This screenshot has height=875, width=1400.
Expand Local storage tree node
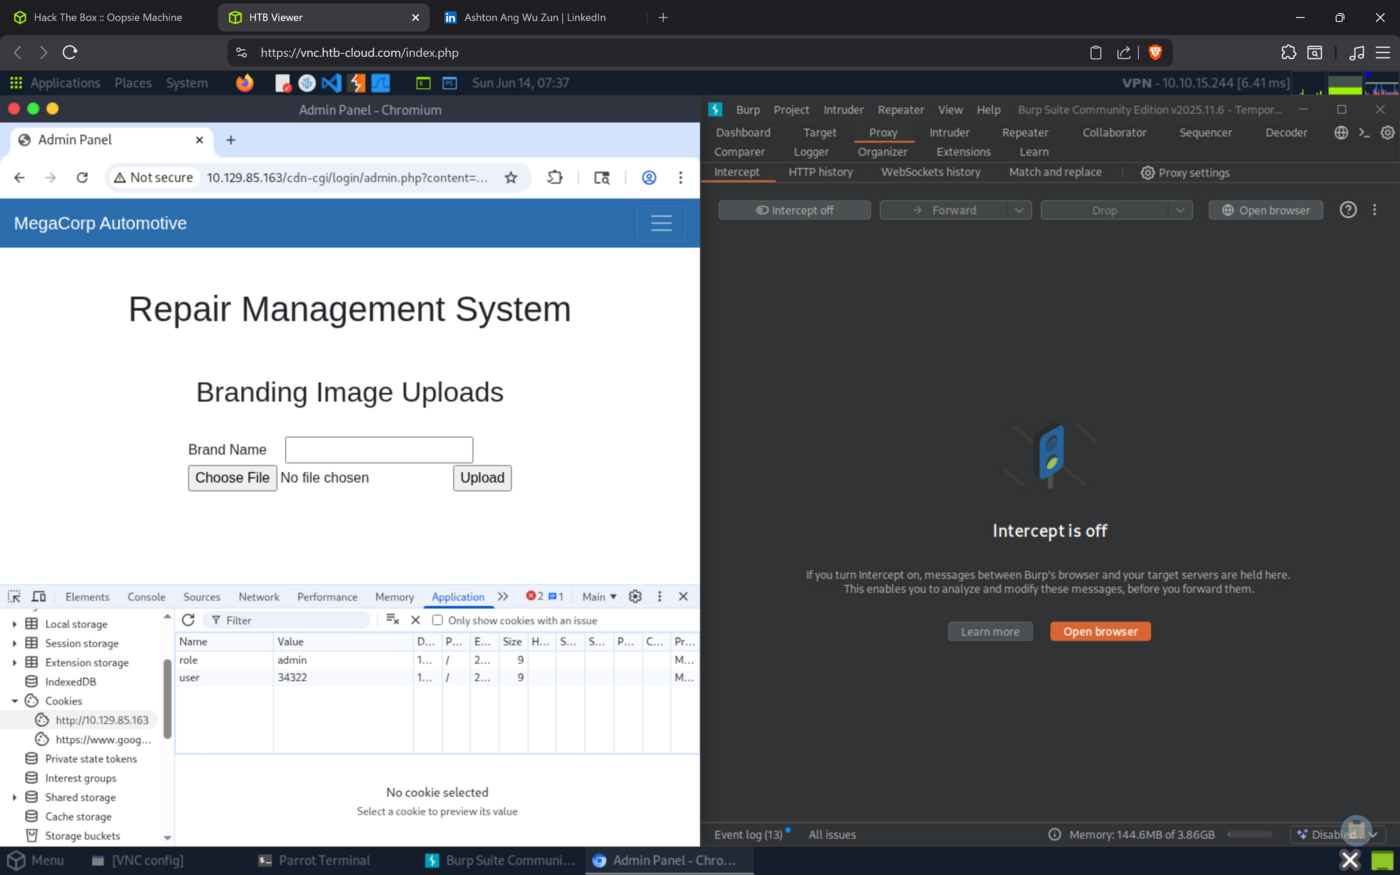[14, 624]
